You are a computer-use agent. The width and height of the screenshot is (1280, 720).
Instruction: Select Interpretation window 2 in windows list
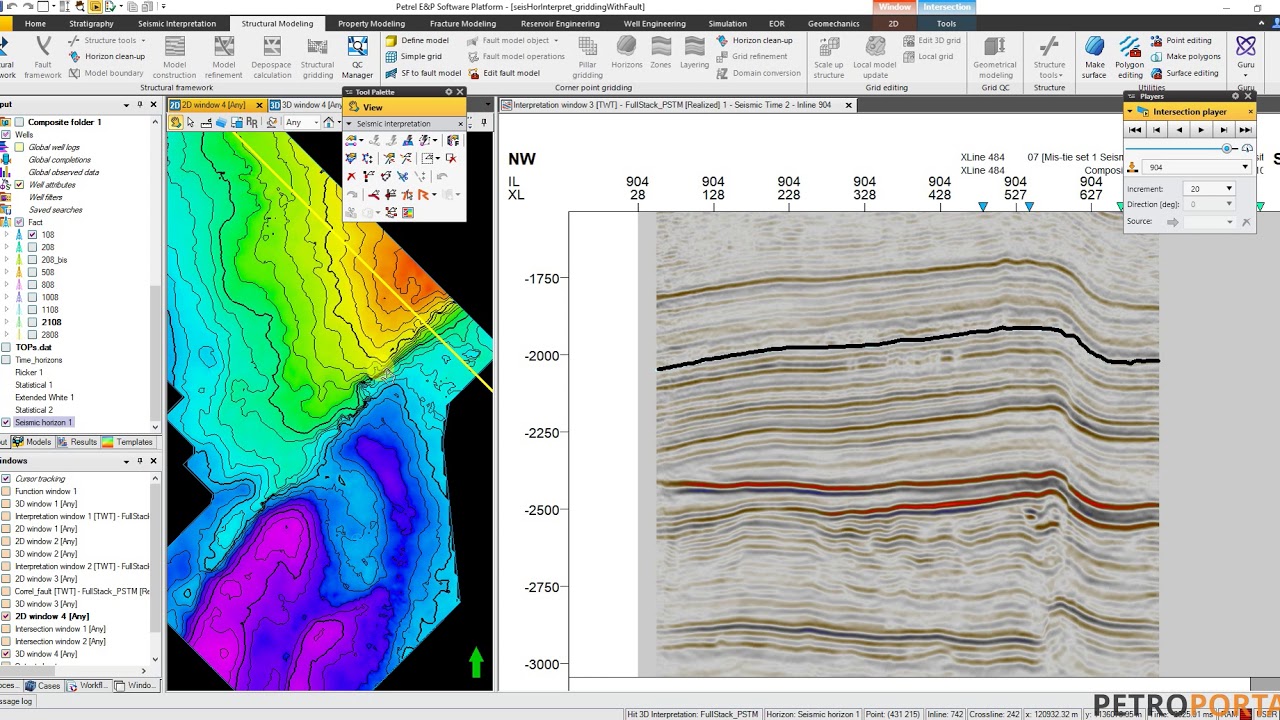[x=82, y=566]
